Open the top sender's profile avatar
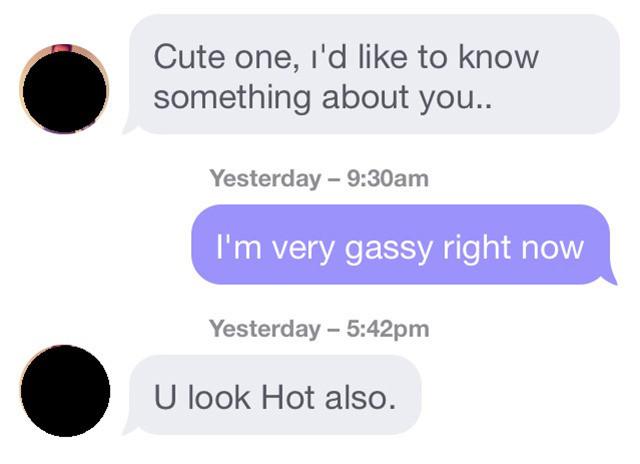 (x=64, y=89)
